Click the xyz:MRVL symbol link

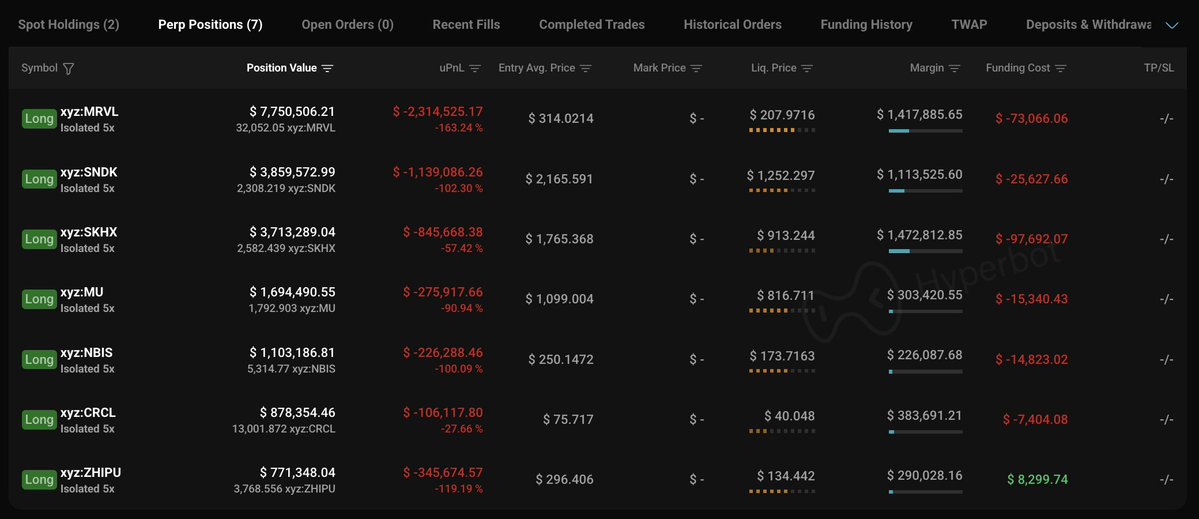click(x=89, y=112)
